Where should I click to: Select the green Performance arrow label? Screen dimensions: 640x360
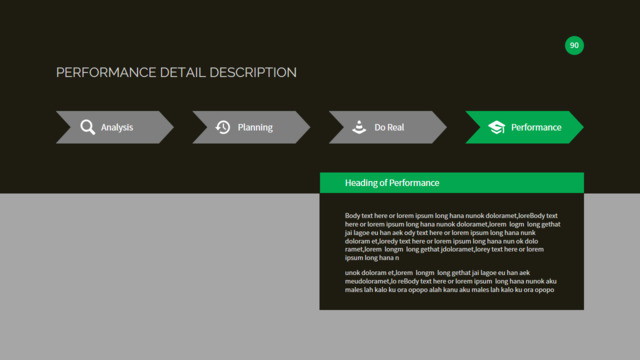(x=536, y=127)
